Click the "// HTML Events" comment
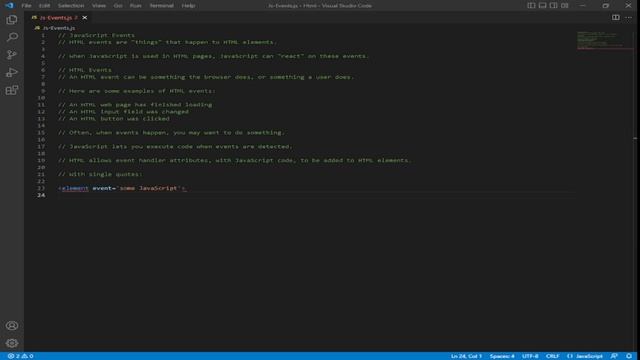This screenshot has width=640, height=360. click(84, 70)
